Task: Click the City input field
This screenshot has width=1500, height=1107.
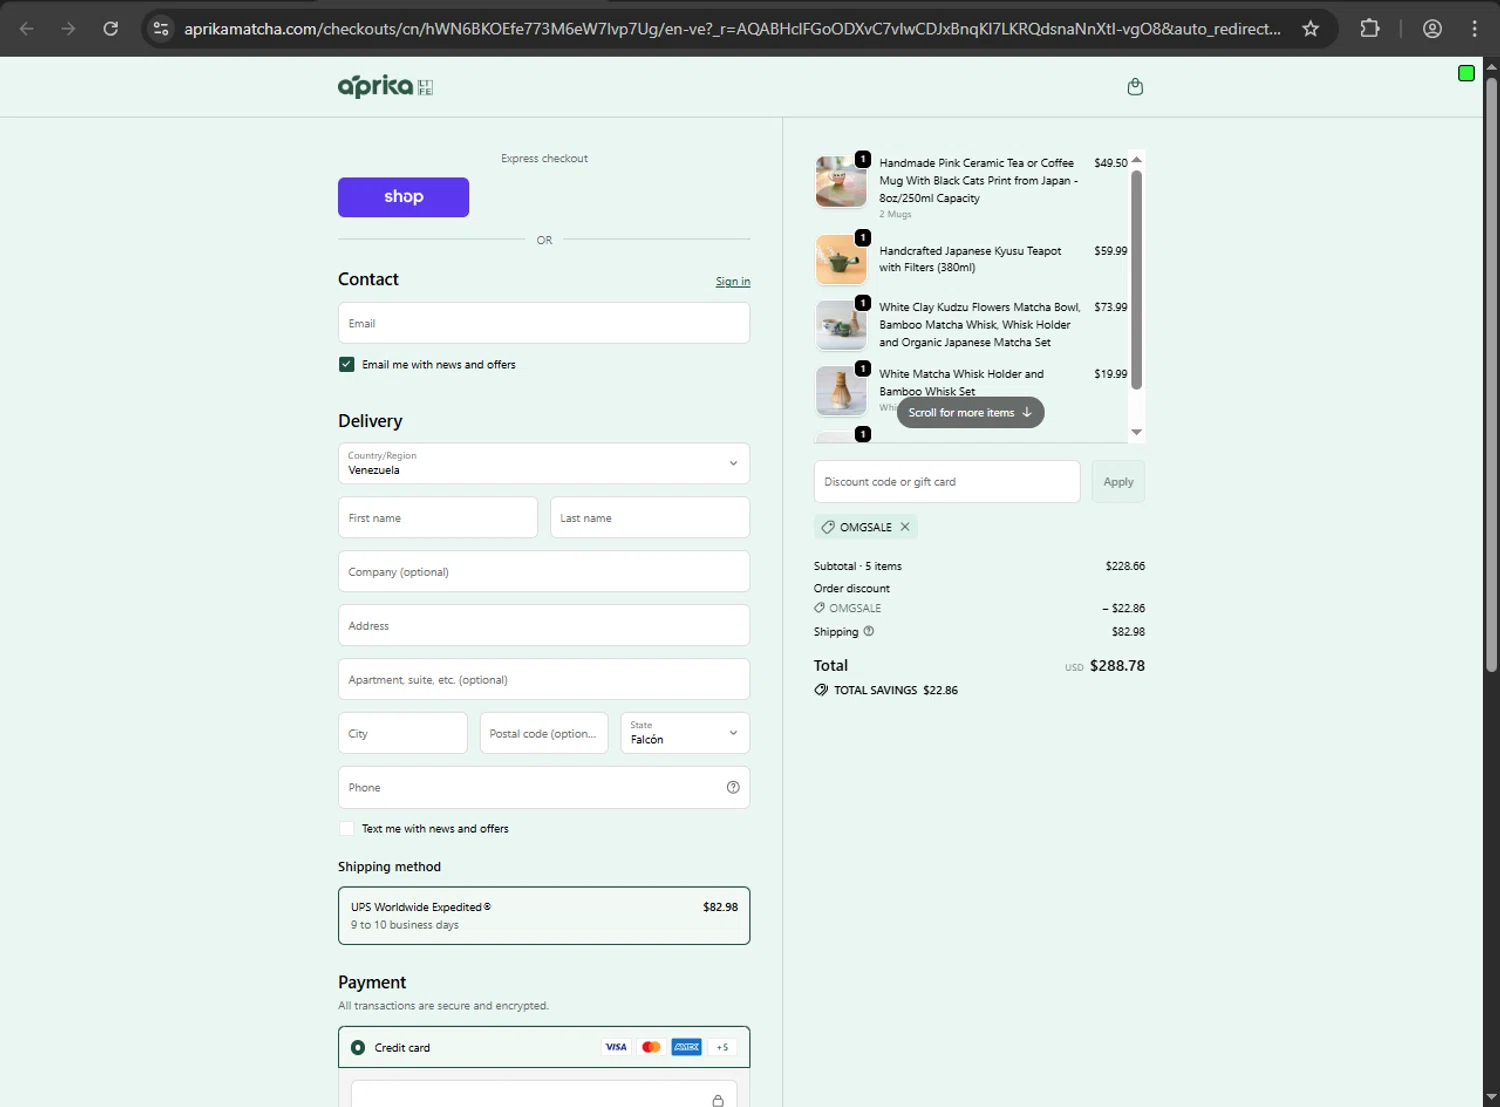Action: click(x=403, y=733)
